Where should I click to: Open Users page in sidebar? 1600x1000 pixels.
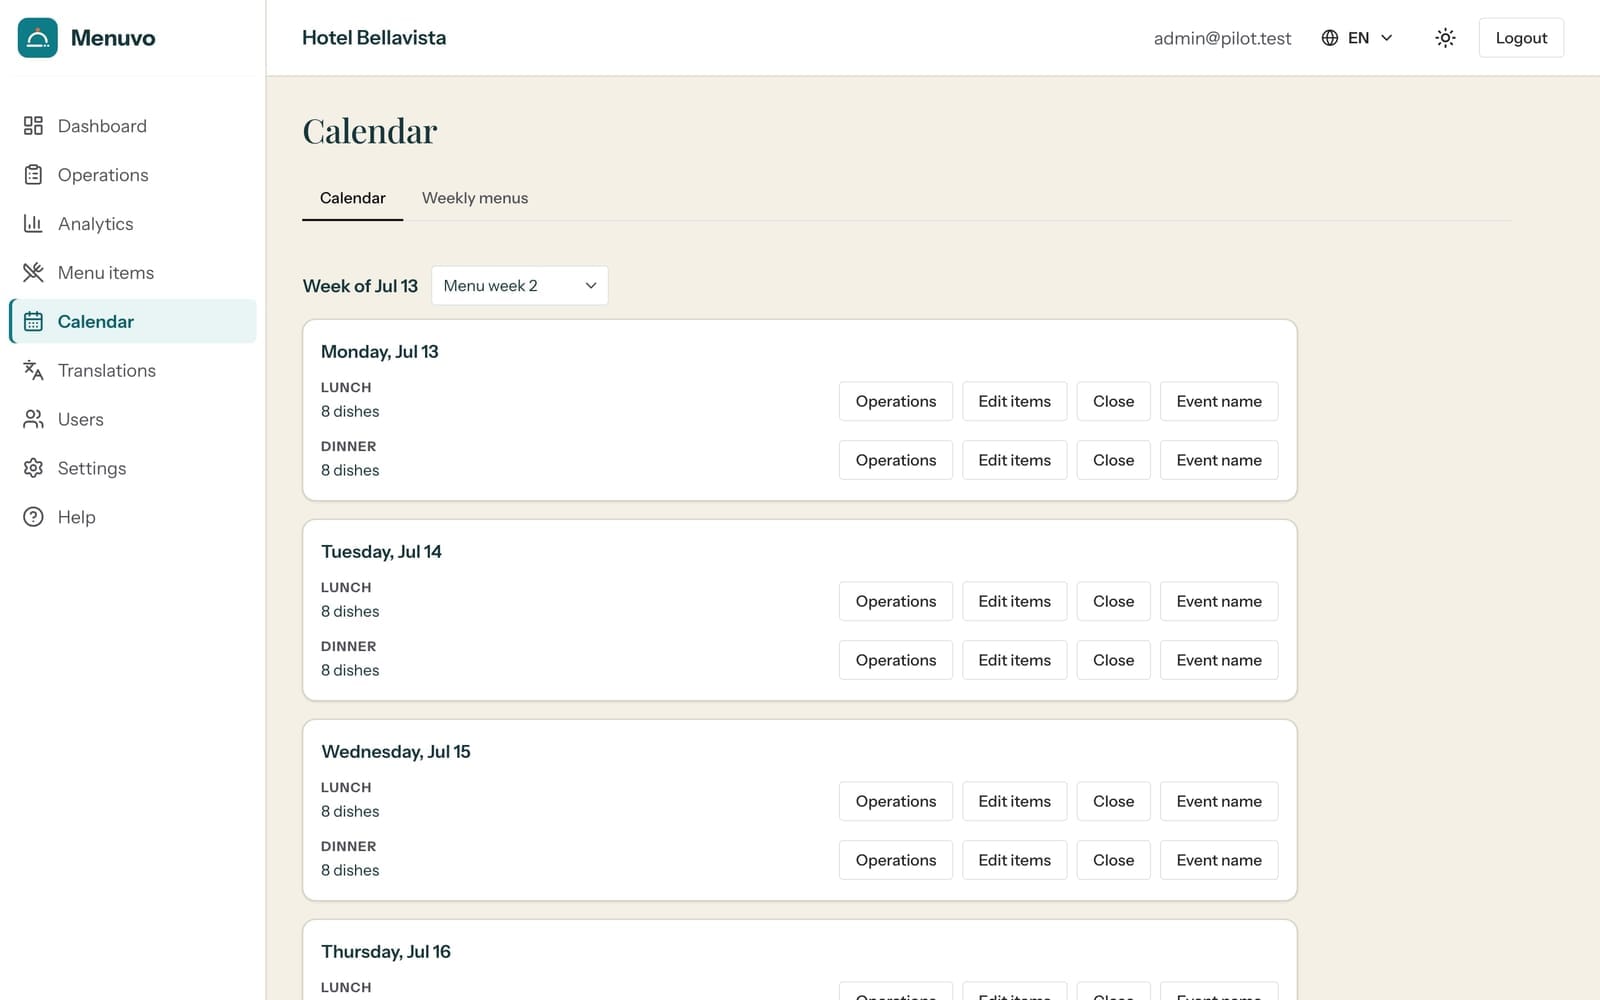(x=132, y=419)
